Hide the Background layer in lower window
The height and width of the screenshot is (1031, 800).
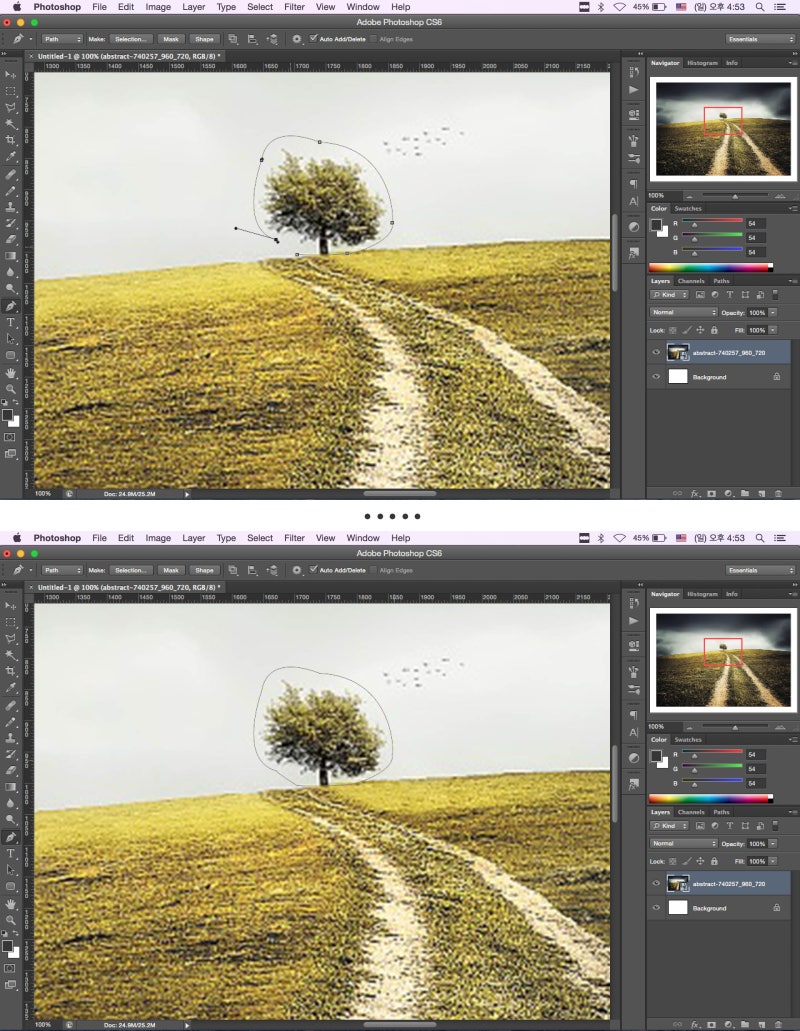point(655,908)
